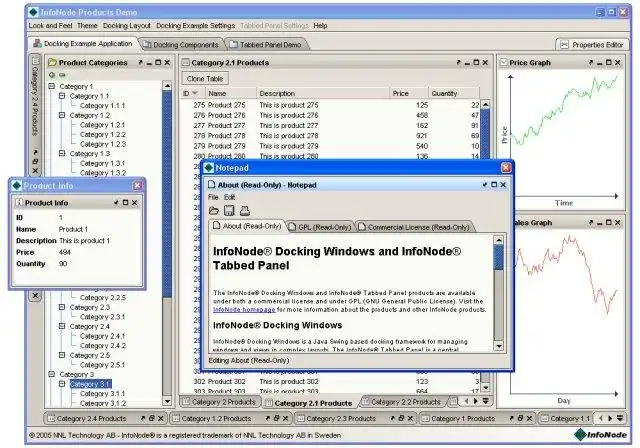640x448 pixels.
Task: Select the Category 2.4.1 tree item
Action: 102,336
